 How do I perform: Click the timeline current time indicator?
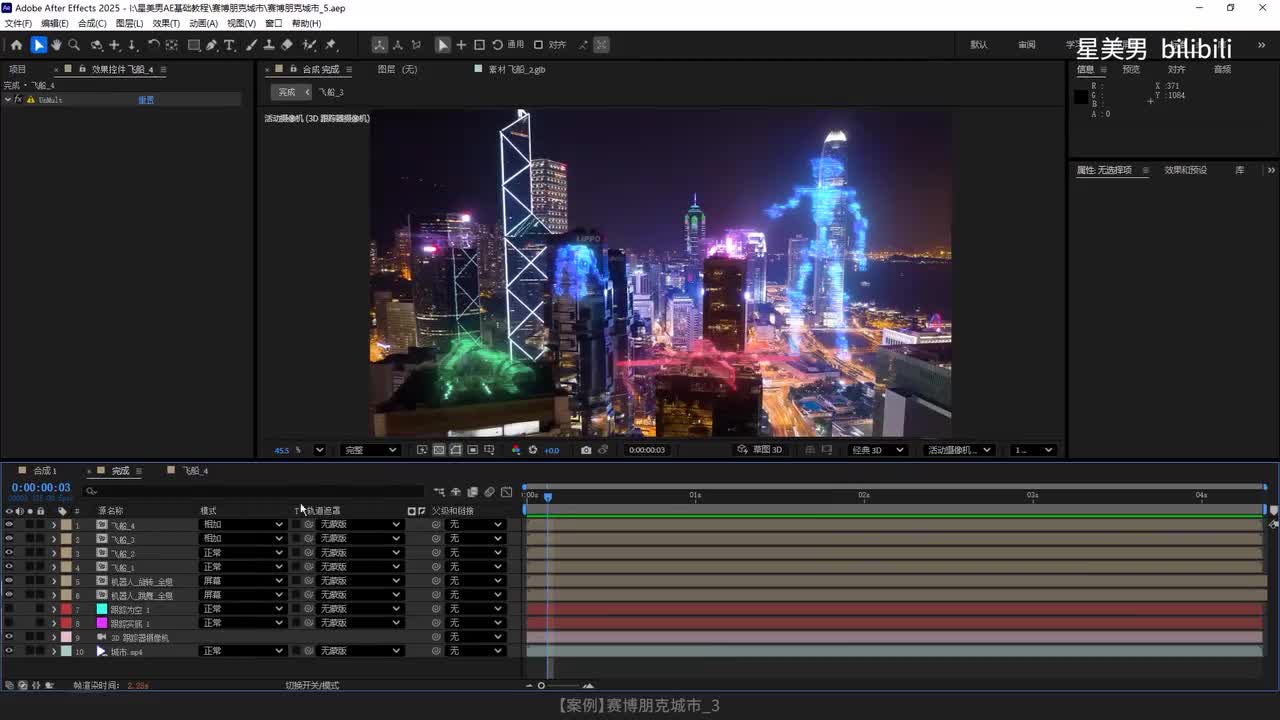tap(548, 497)
